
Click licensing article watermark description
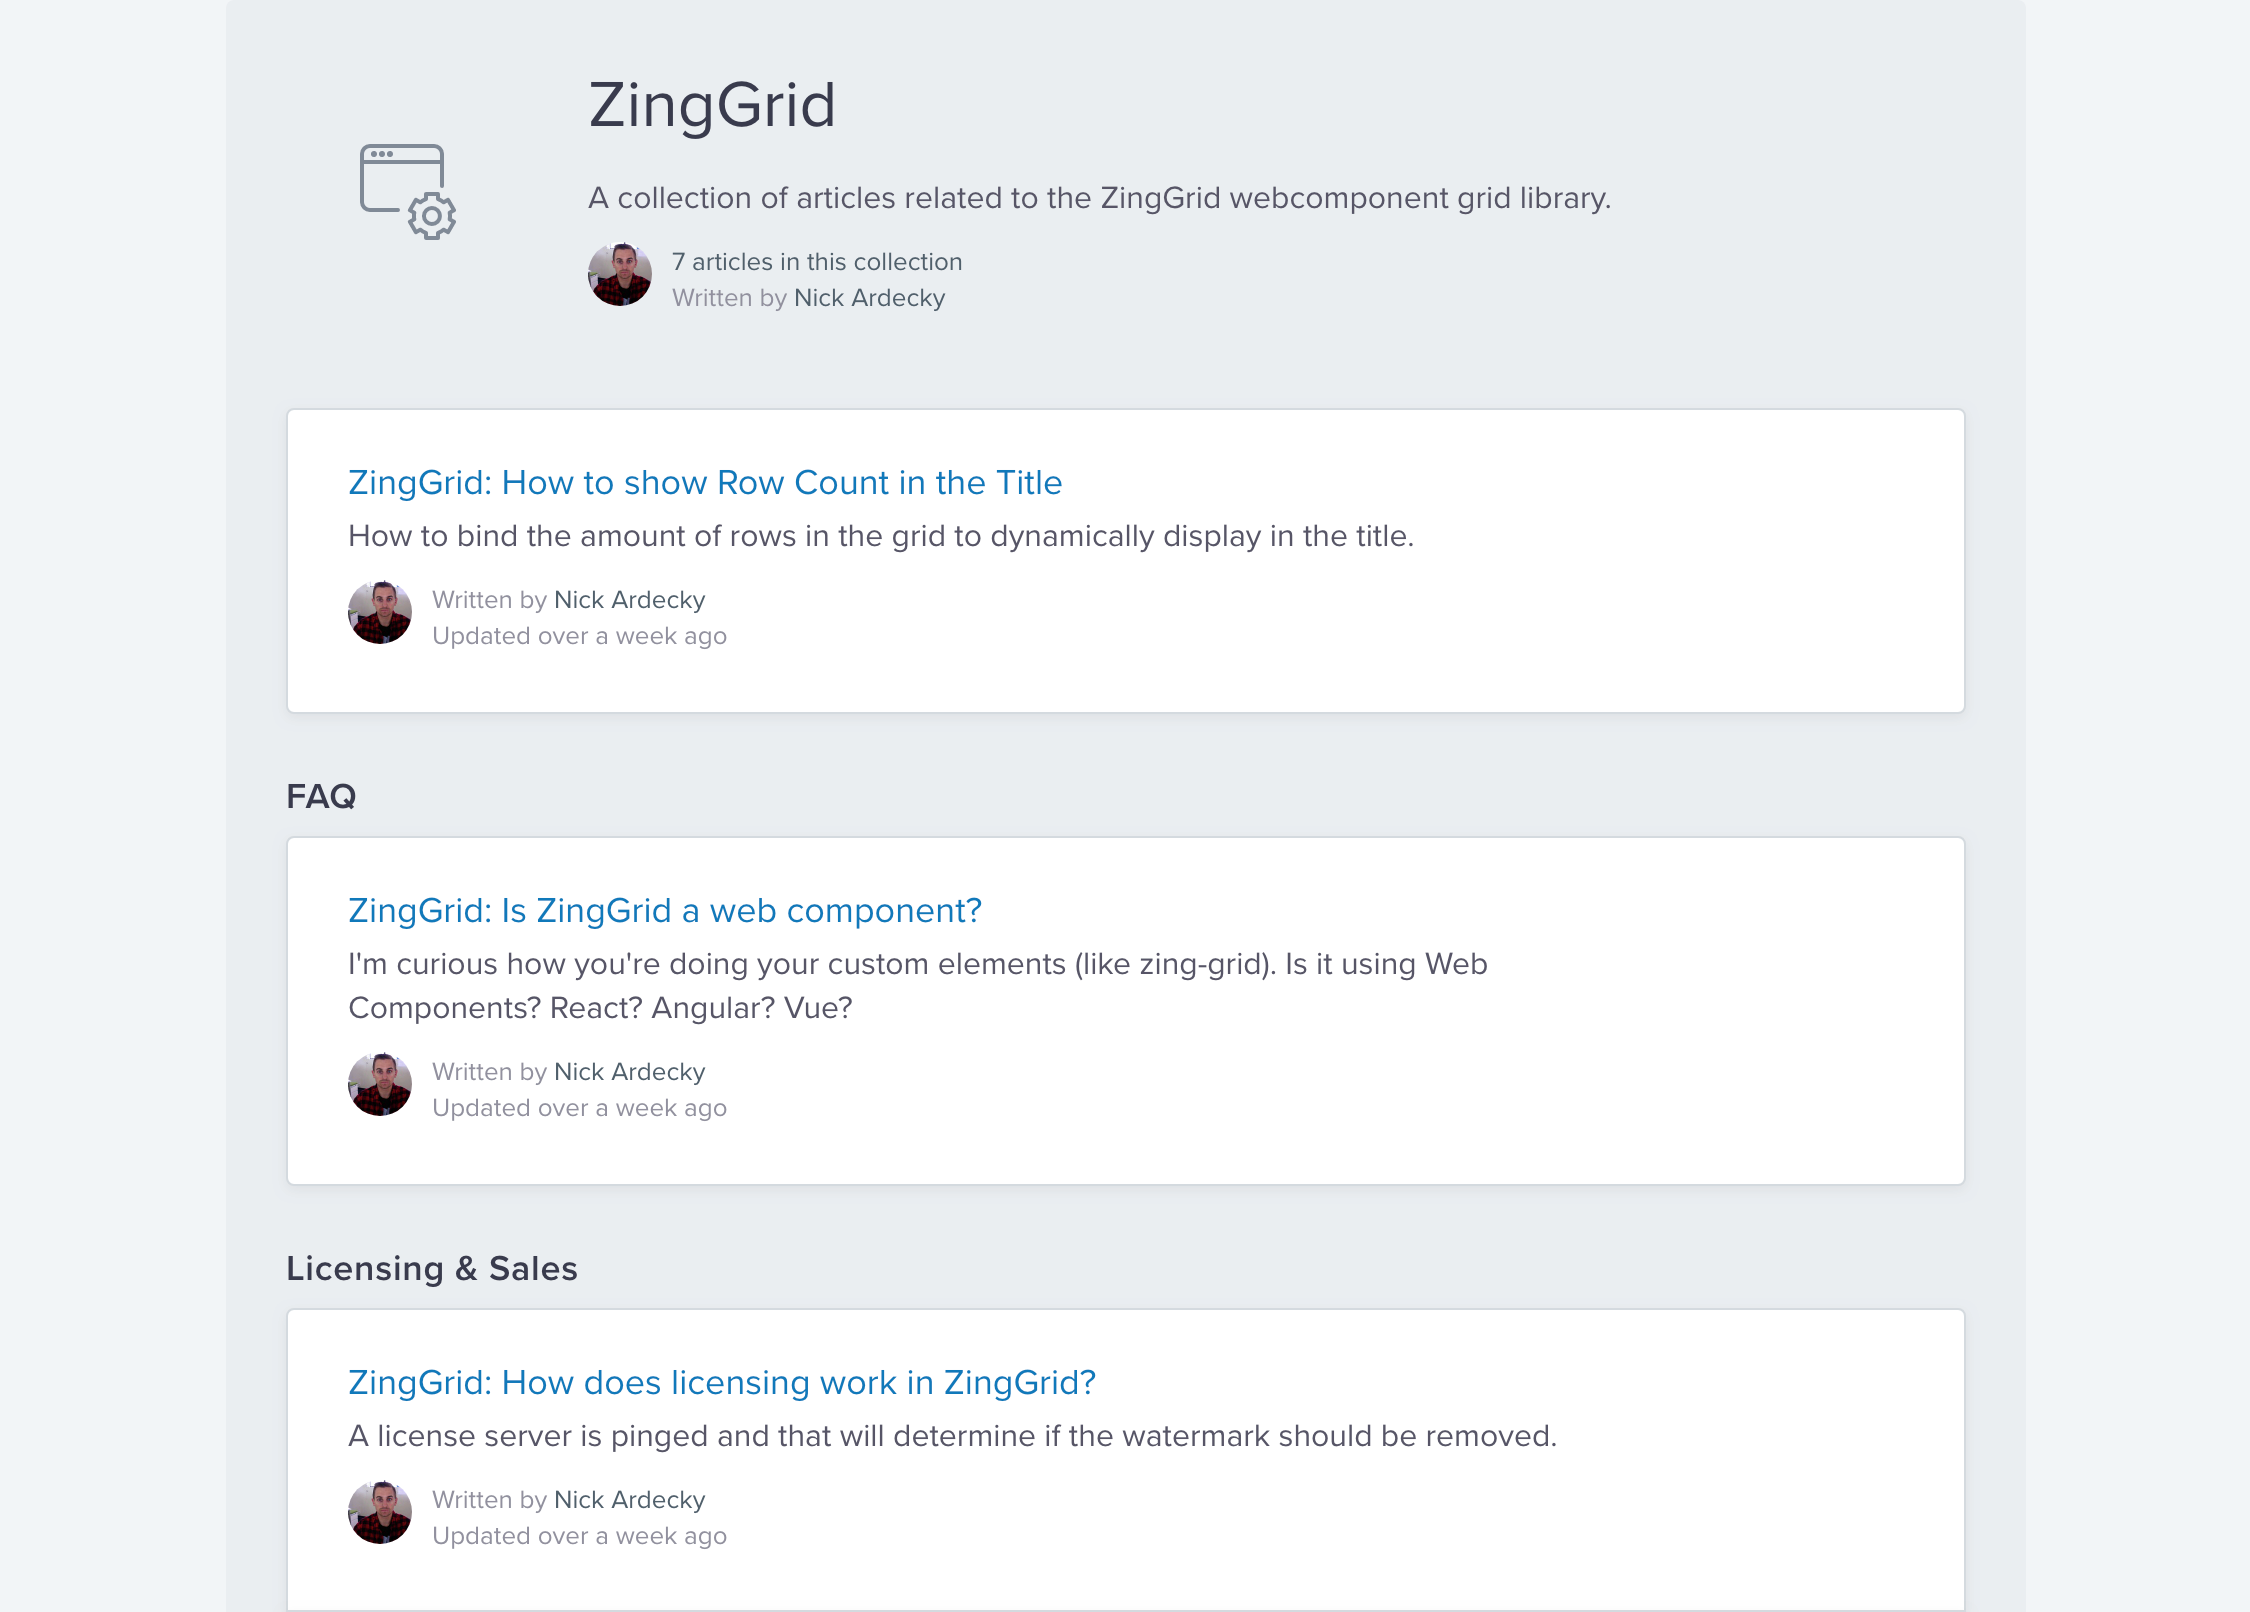[x=951, y=1437]
